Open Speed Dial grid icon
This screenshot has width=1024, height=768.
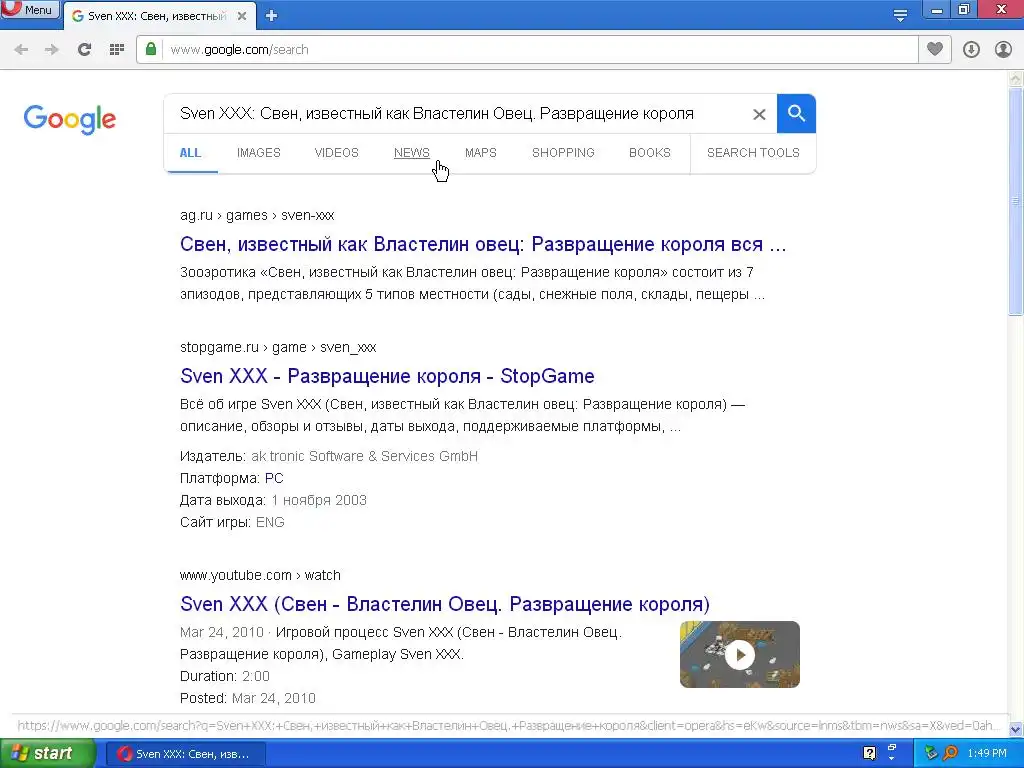tap(117, 50)
